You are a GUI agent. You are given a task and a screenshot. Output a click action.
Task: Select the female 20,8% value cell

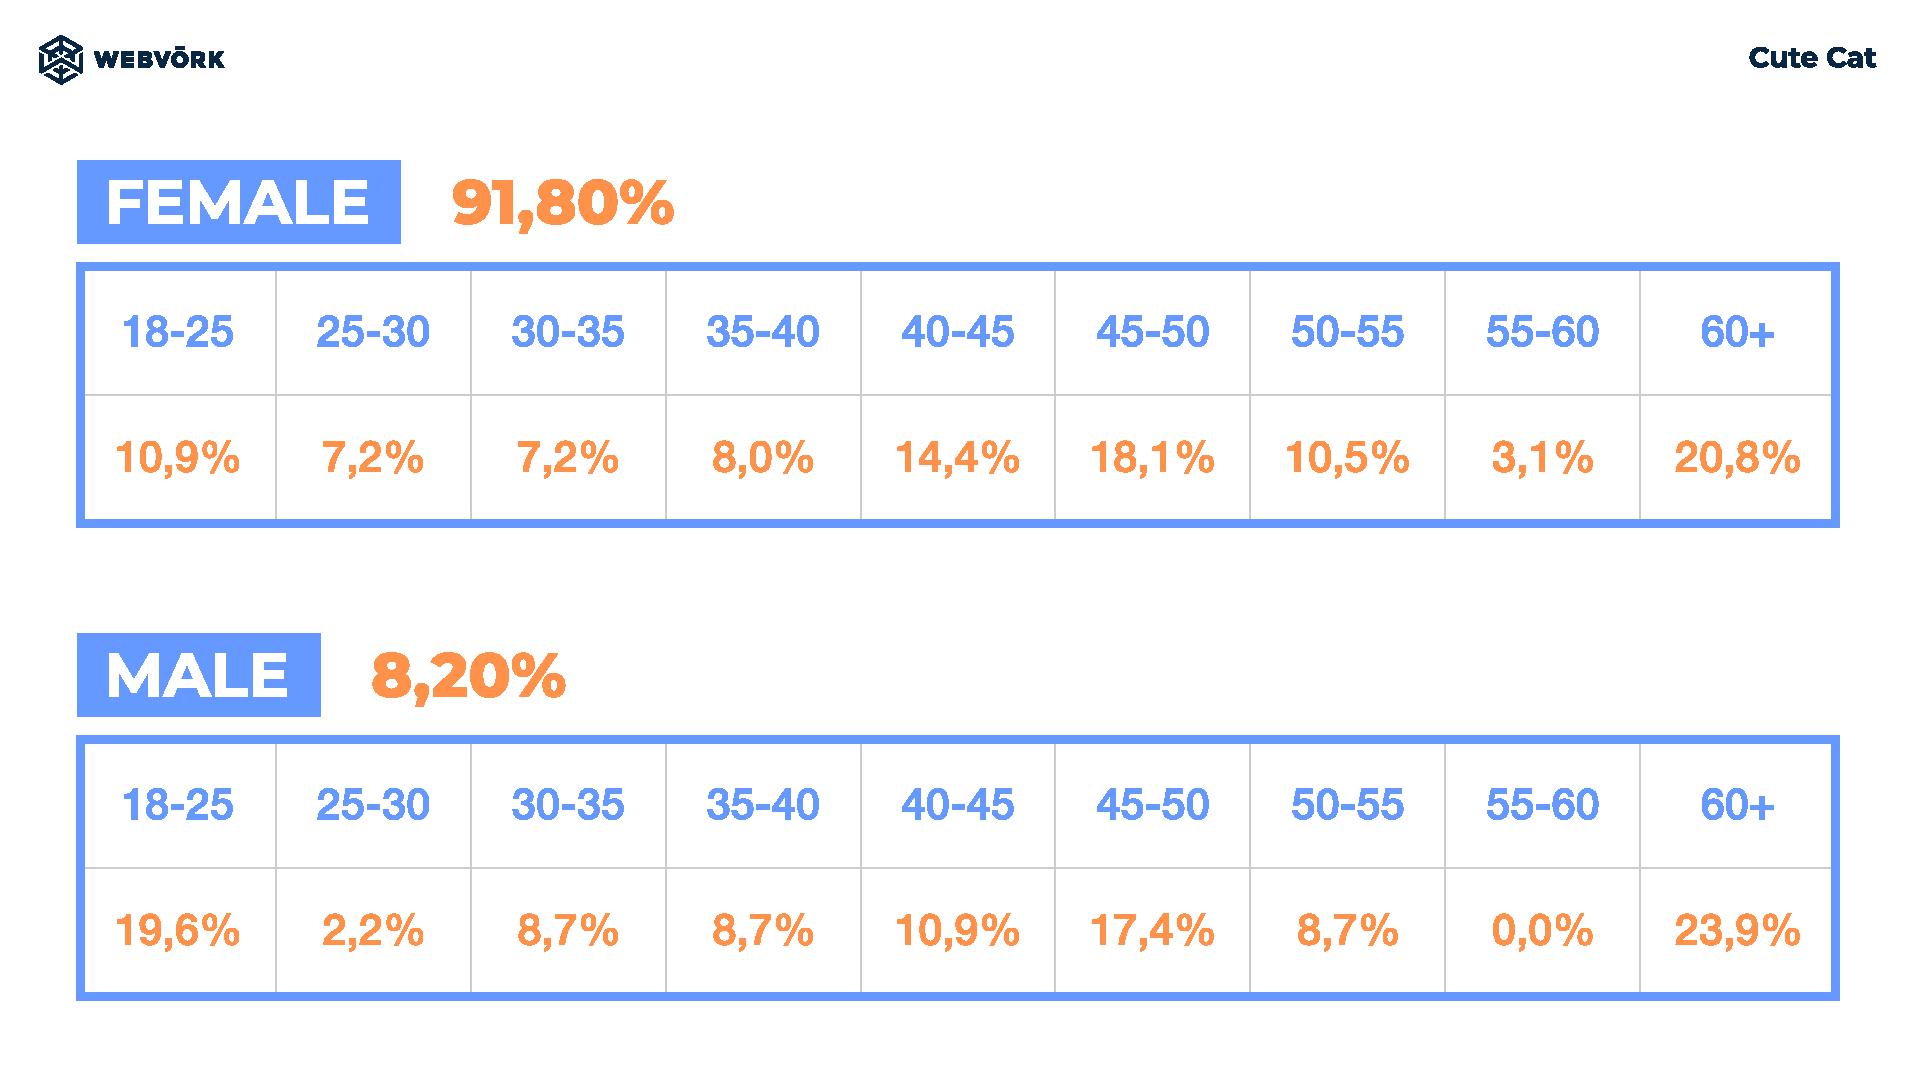pos(1736,458)
